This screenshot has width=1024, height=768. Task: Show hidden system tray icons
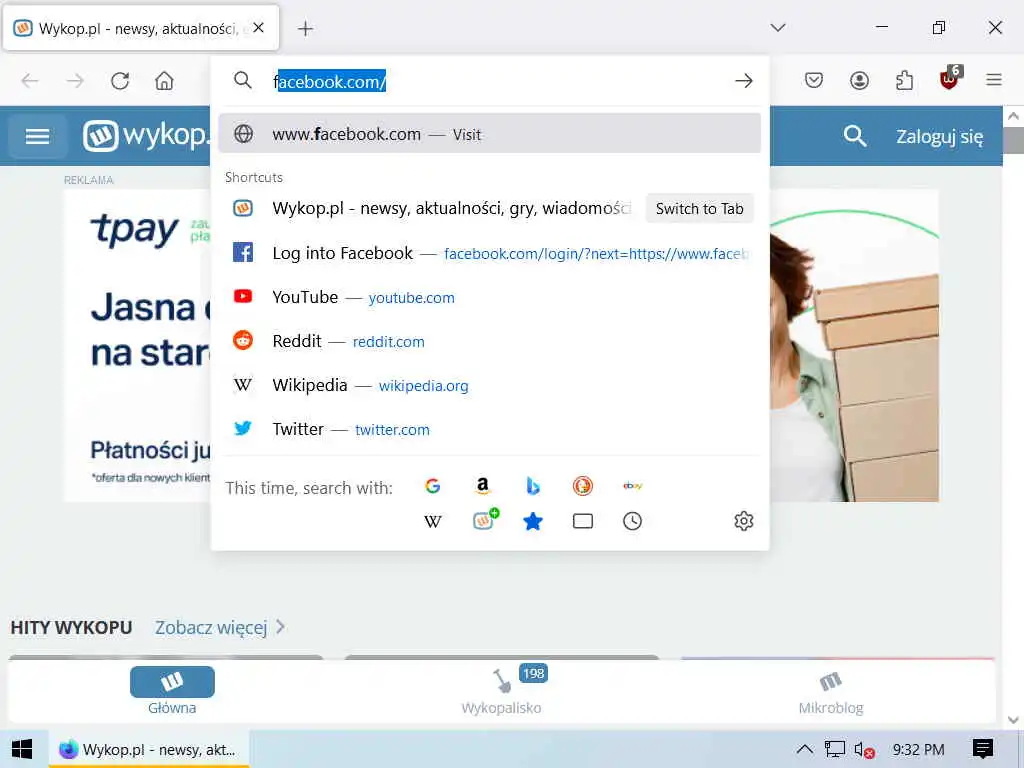805,749
